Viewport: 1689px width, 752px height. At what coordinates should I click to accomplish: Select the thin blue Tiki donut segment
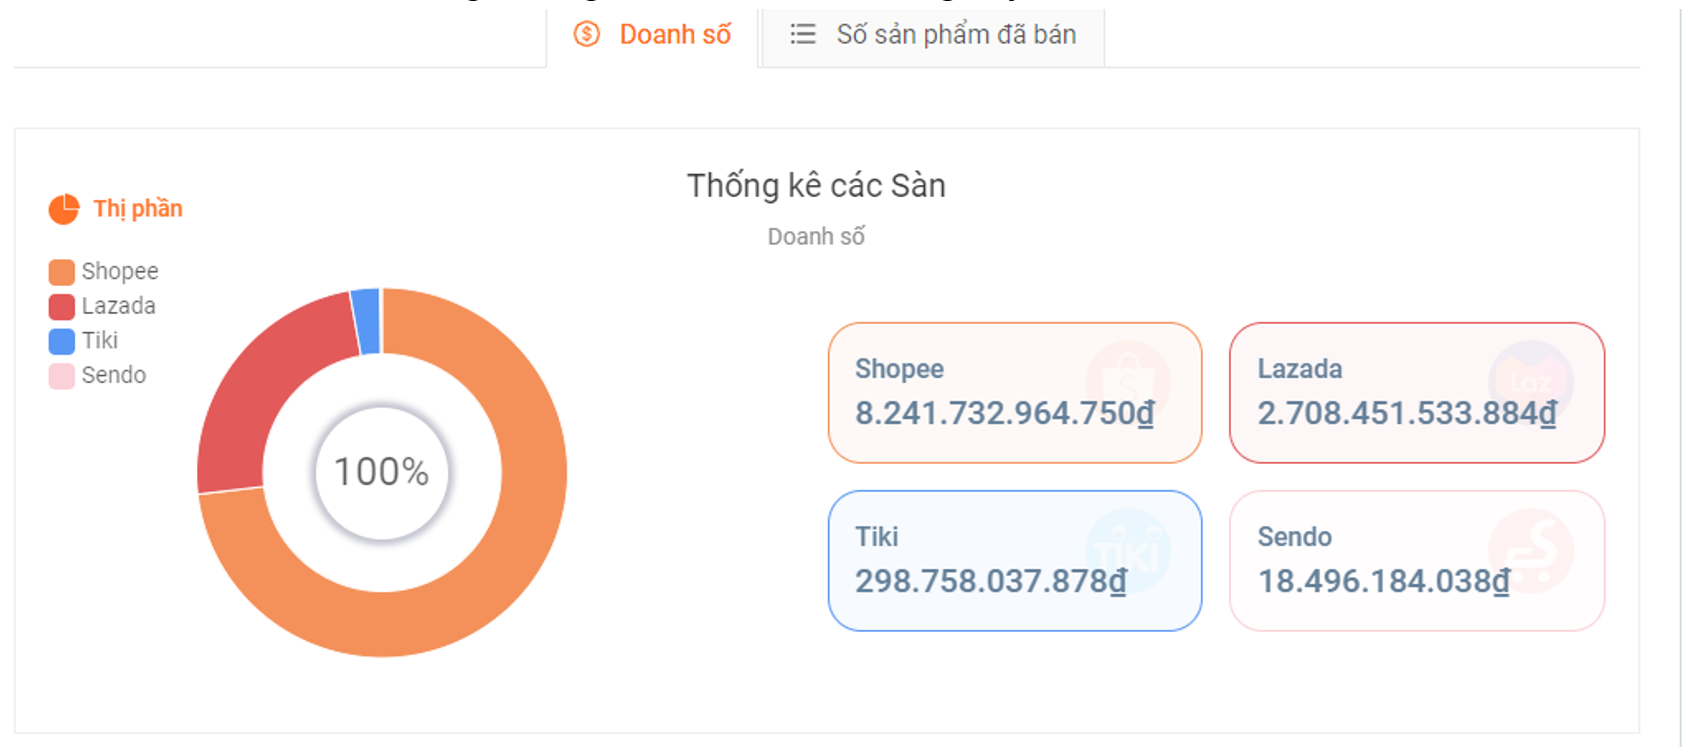click(x=367, y=321)
